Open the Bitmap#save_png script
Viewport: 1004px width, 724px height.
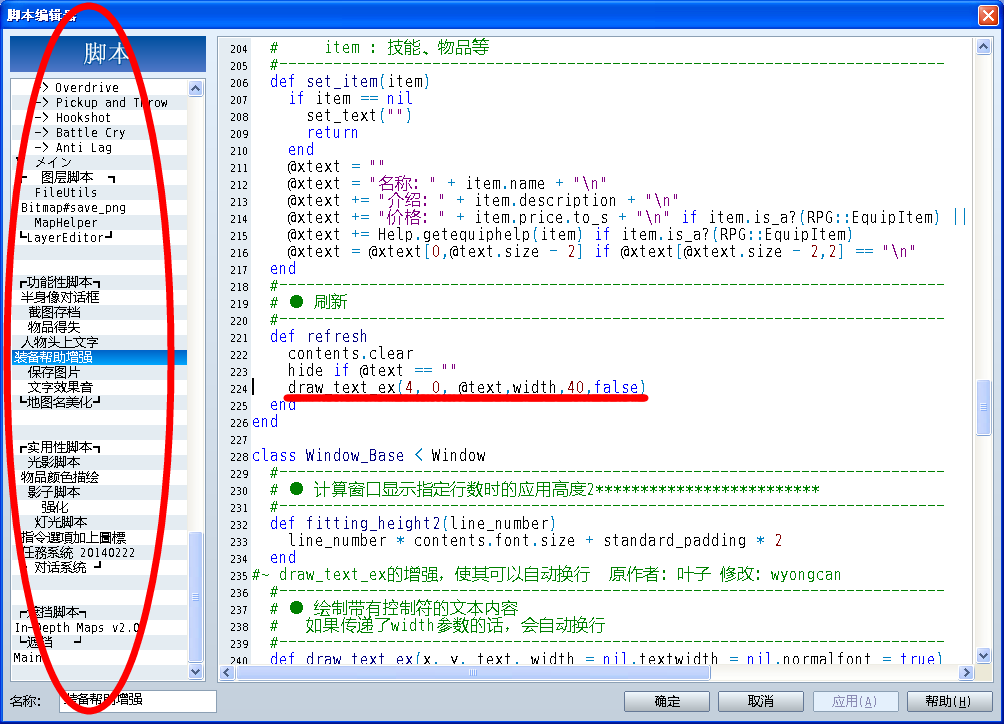[99, 208]
